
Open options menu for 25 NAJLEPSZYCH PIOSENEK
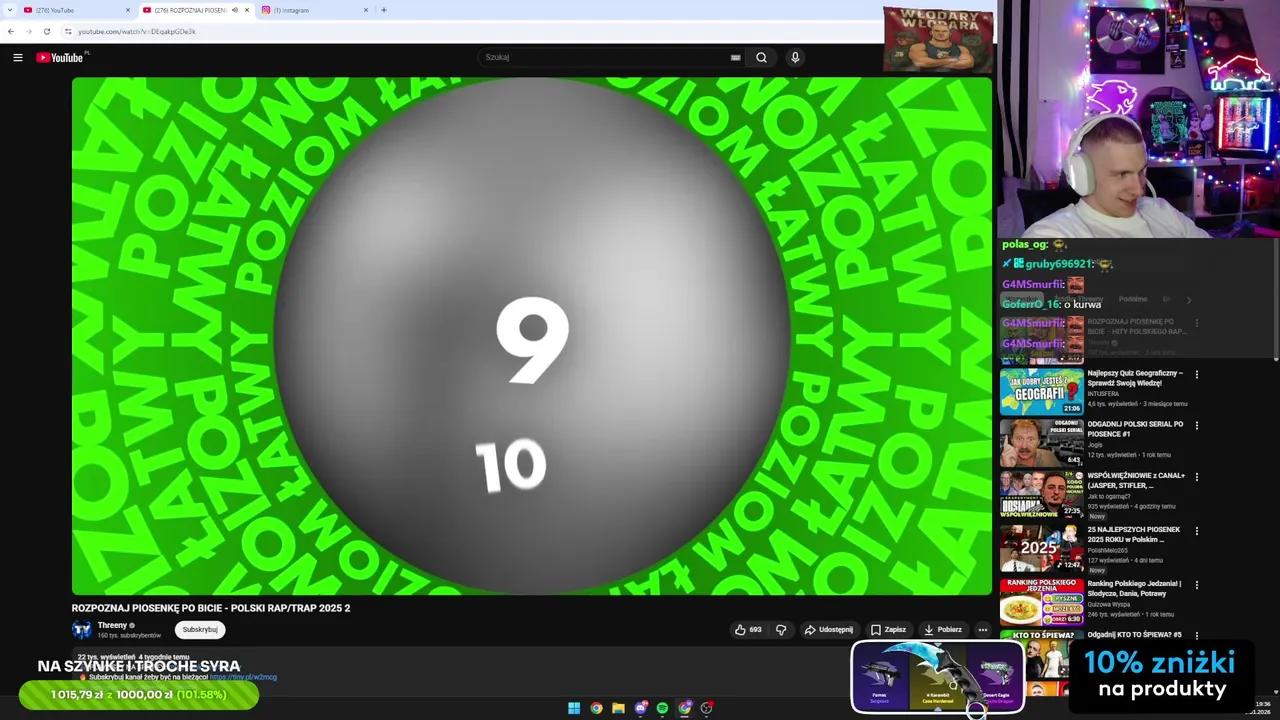coord(1197,531)
